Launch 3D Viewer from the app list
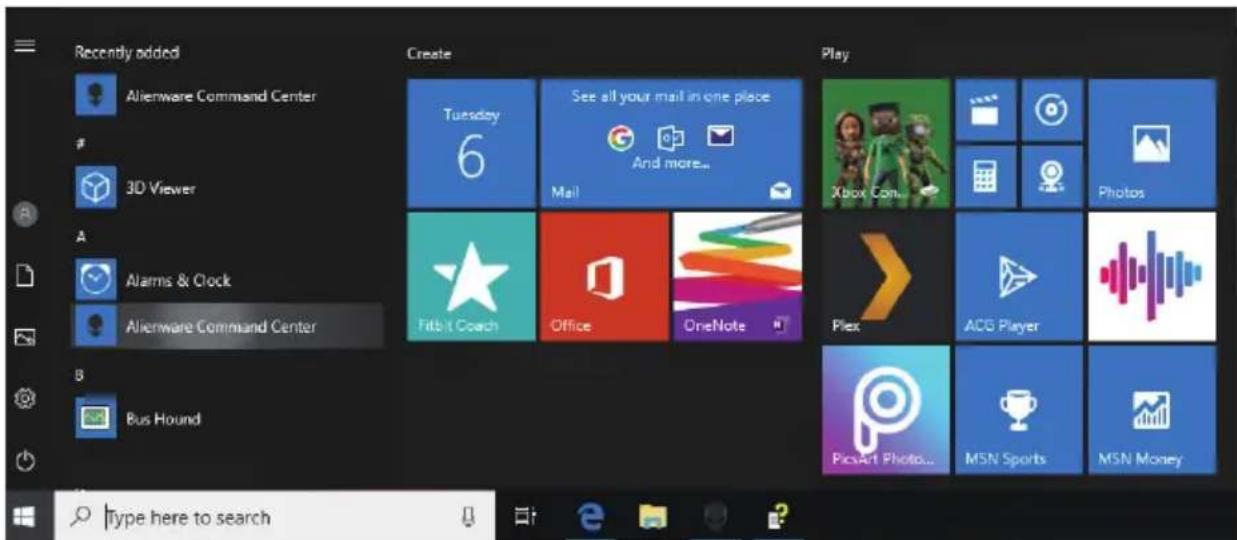 [228, 189]
